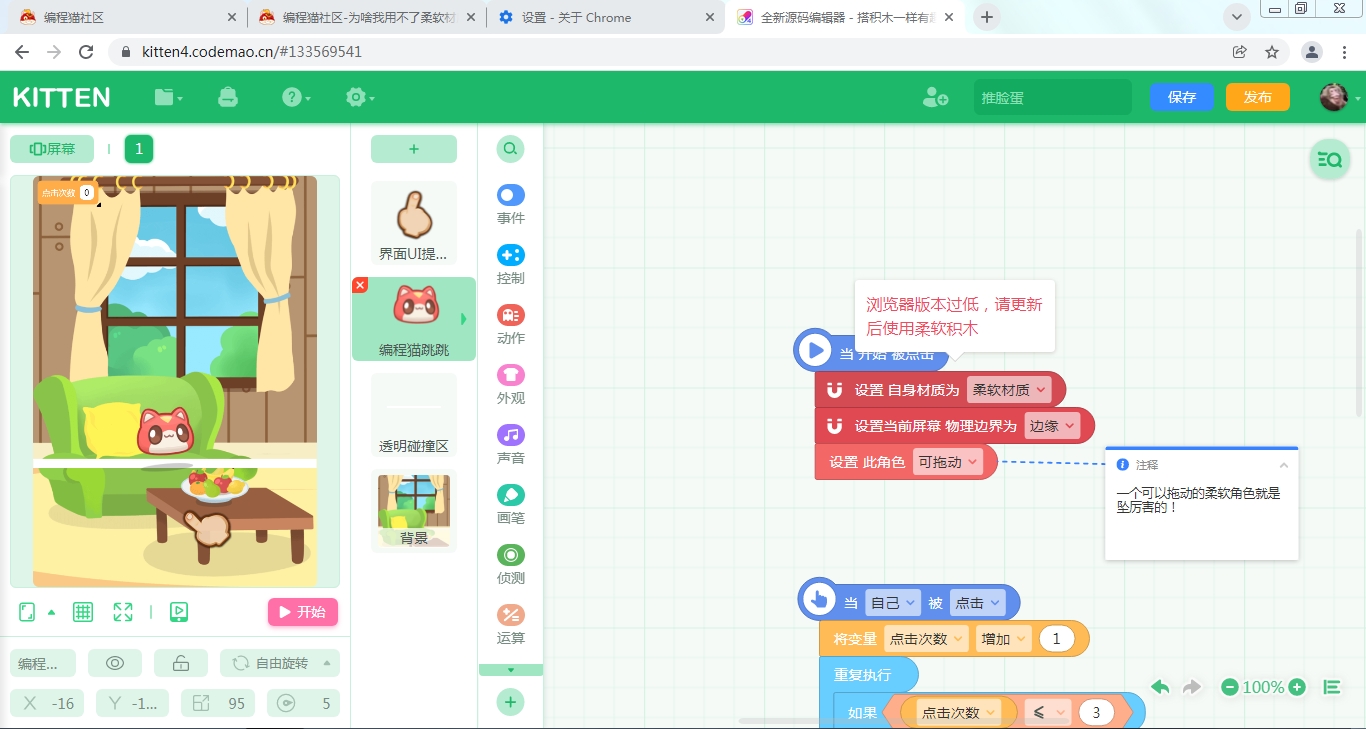
Task: Edit the sprite Y coordinate field
Action: [133, 703]
